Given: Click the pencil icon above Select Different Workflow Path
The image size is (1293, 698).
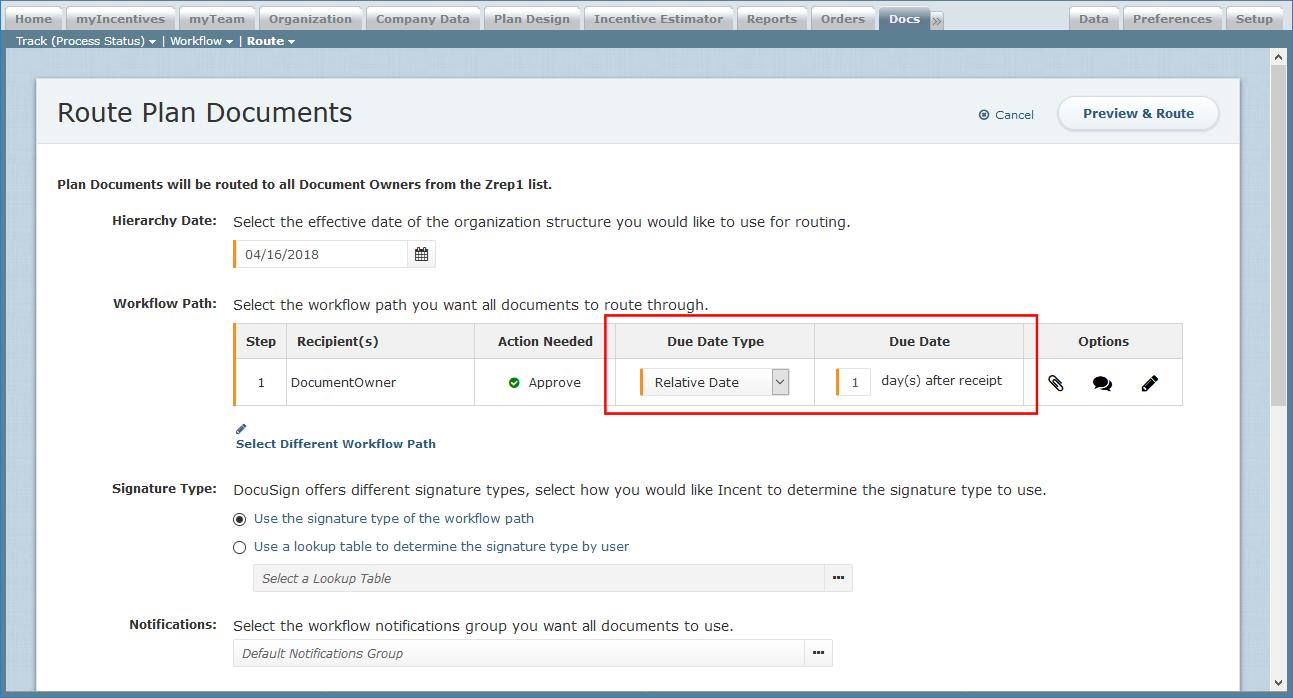Looking at the screenshot, I should pos(241,428).
